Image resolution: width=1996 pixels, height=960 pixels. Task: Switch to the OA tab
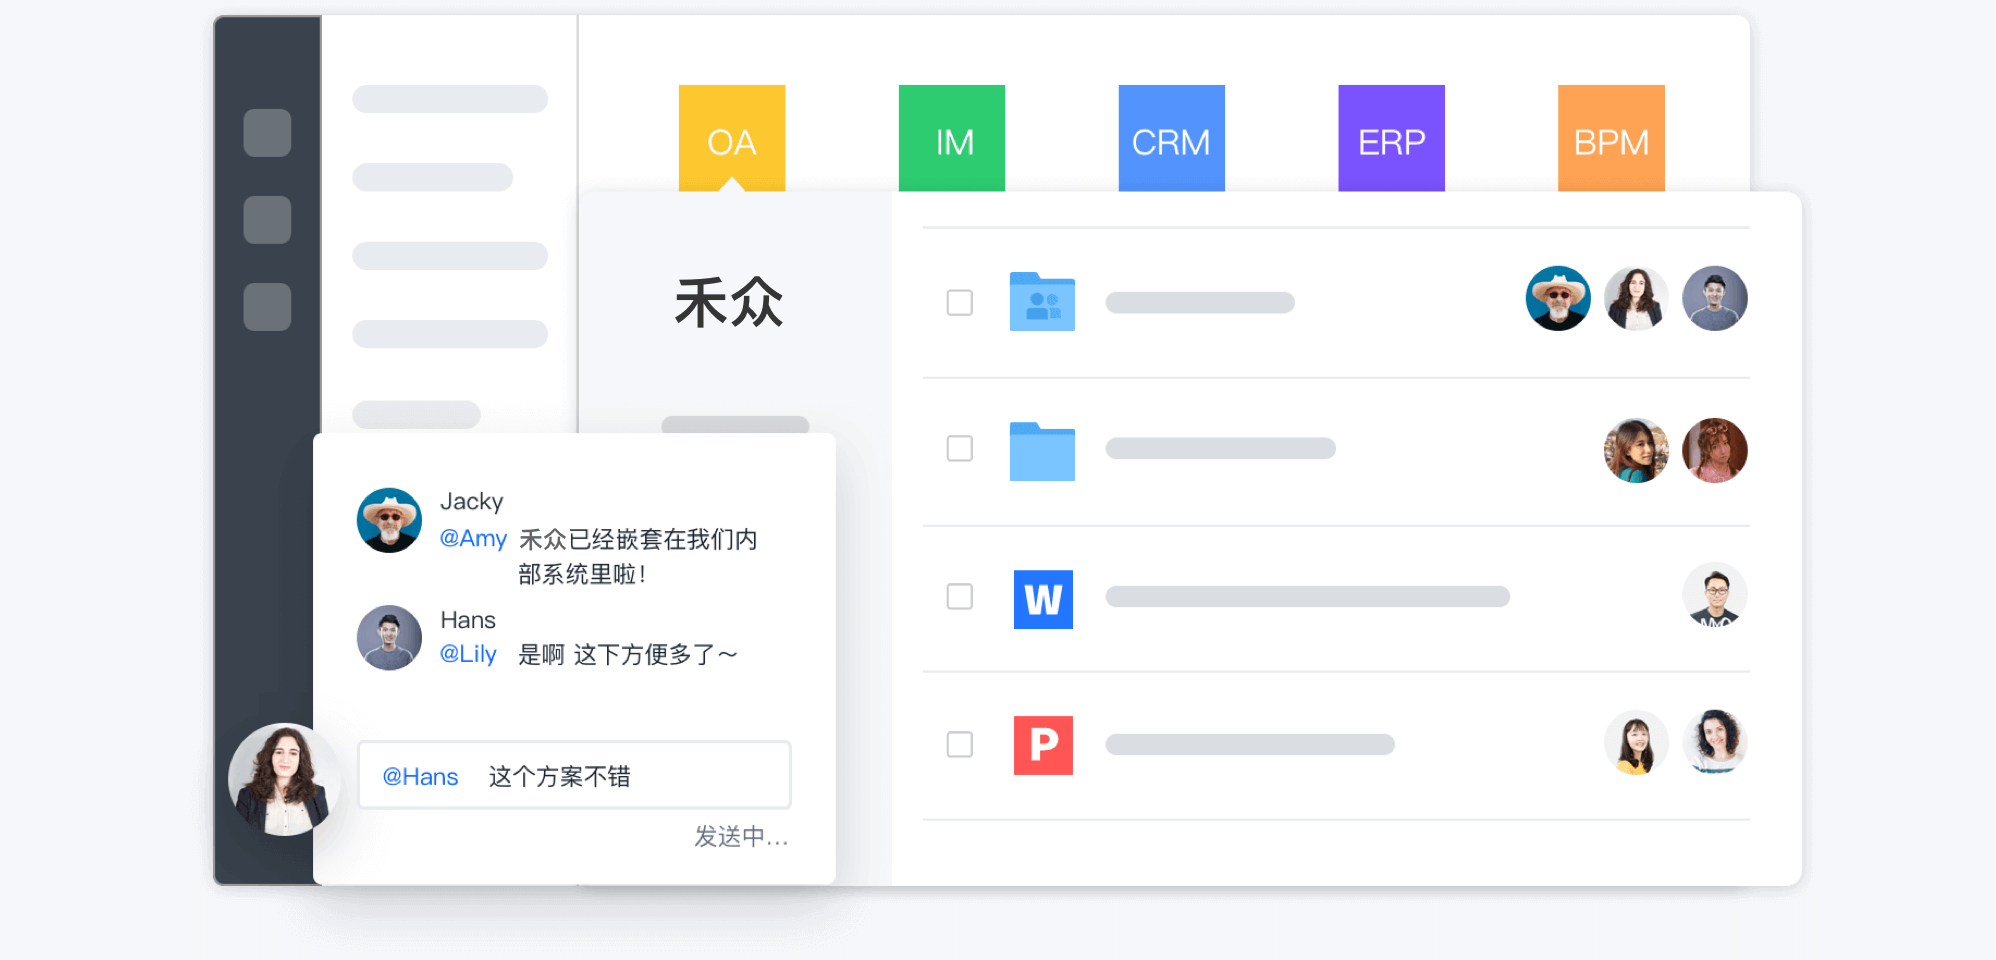[x=732, y=139]
